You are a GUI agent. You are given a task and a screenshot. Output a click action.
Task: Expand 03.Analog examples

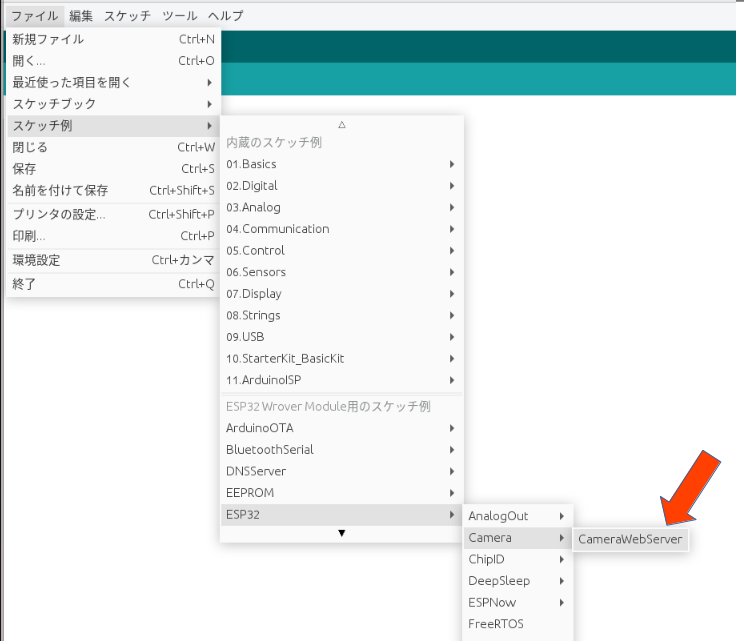tap(342, 207)
